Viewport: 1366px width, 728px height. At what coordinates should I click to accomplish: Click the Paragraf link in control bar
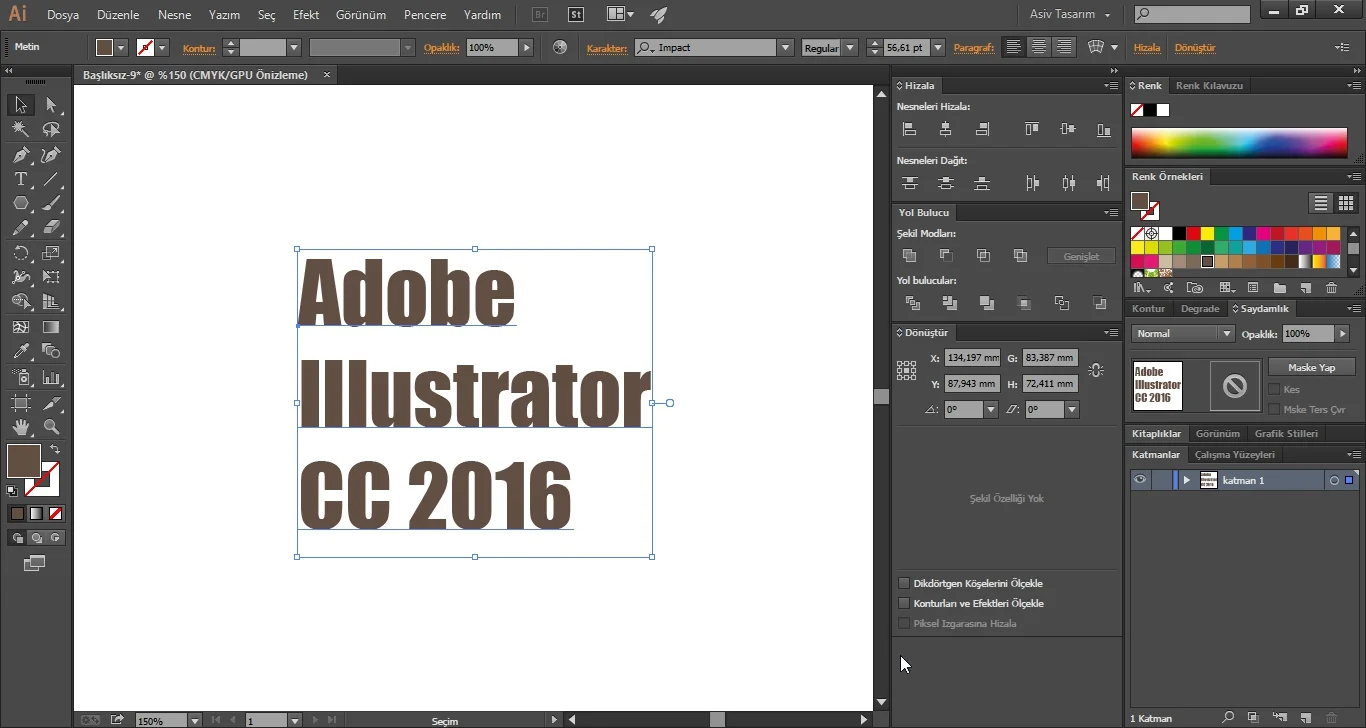tap(974, 48)
